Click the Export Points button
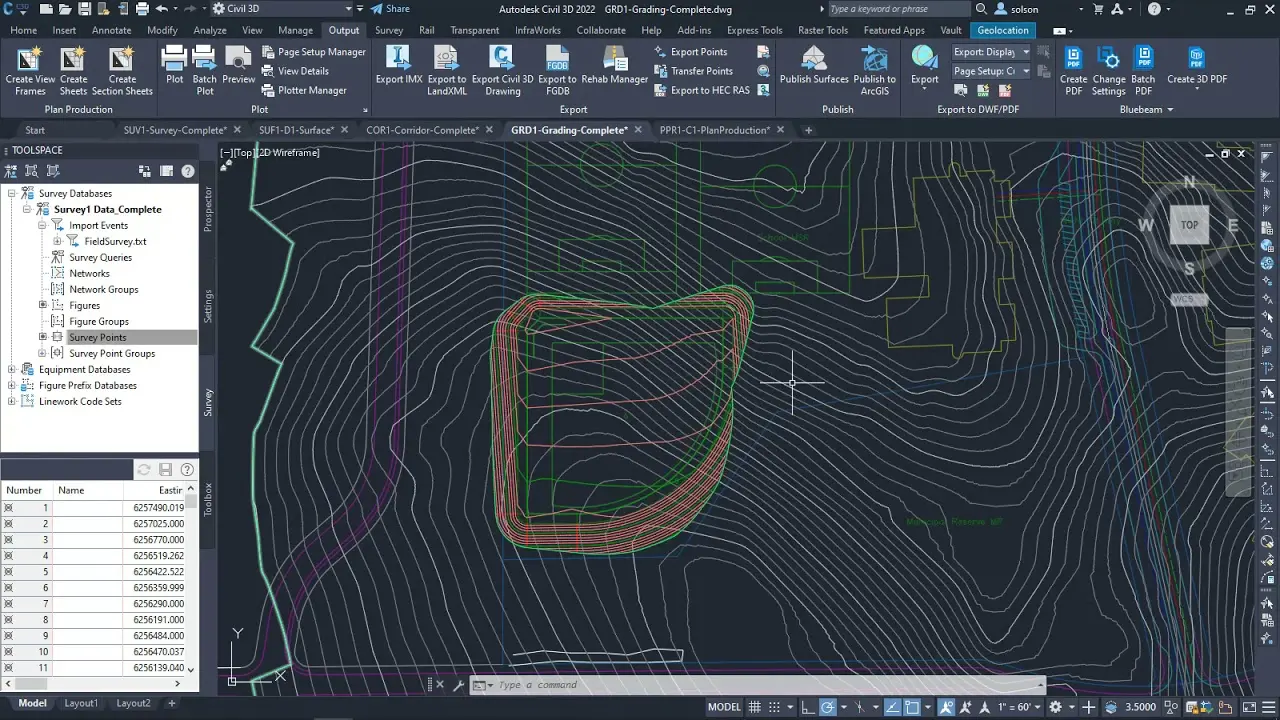 point(690,52)
